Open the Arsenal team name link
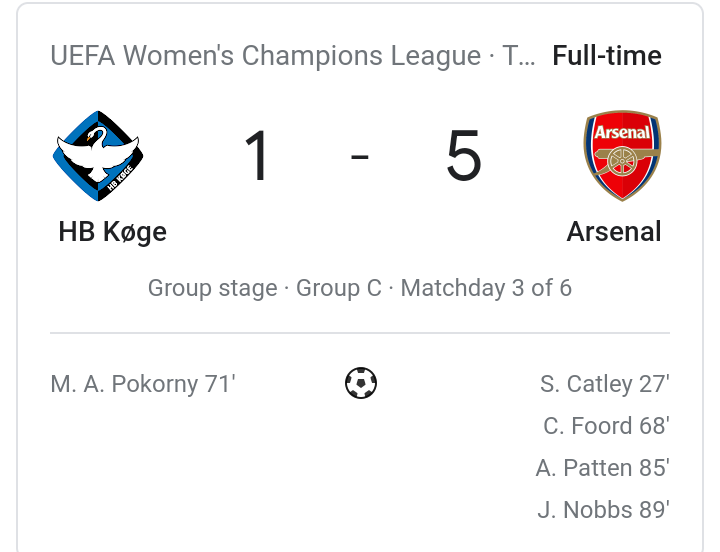 614,231
